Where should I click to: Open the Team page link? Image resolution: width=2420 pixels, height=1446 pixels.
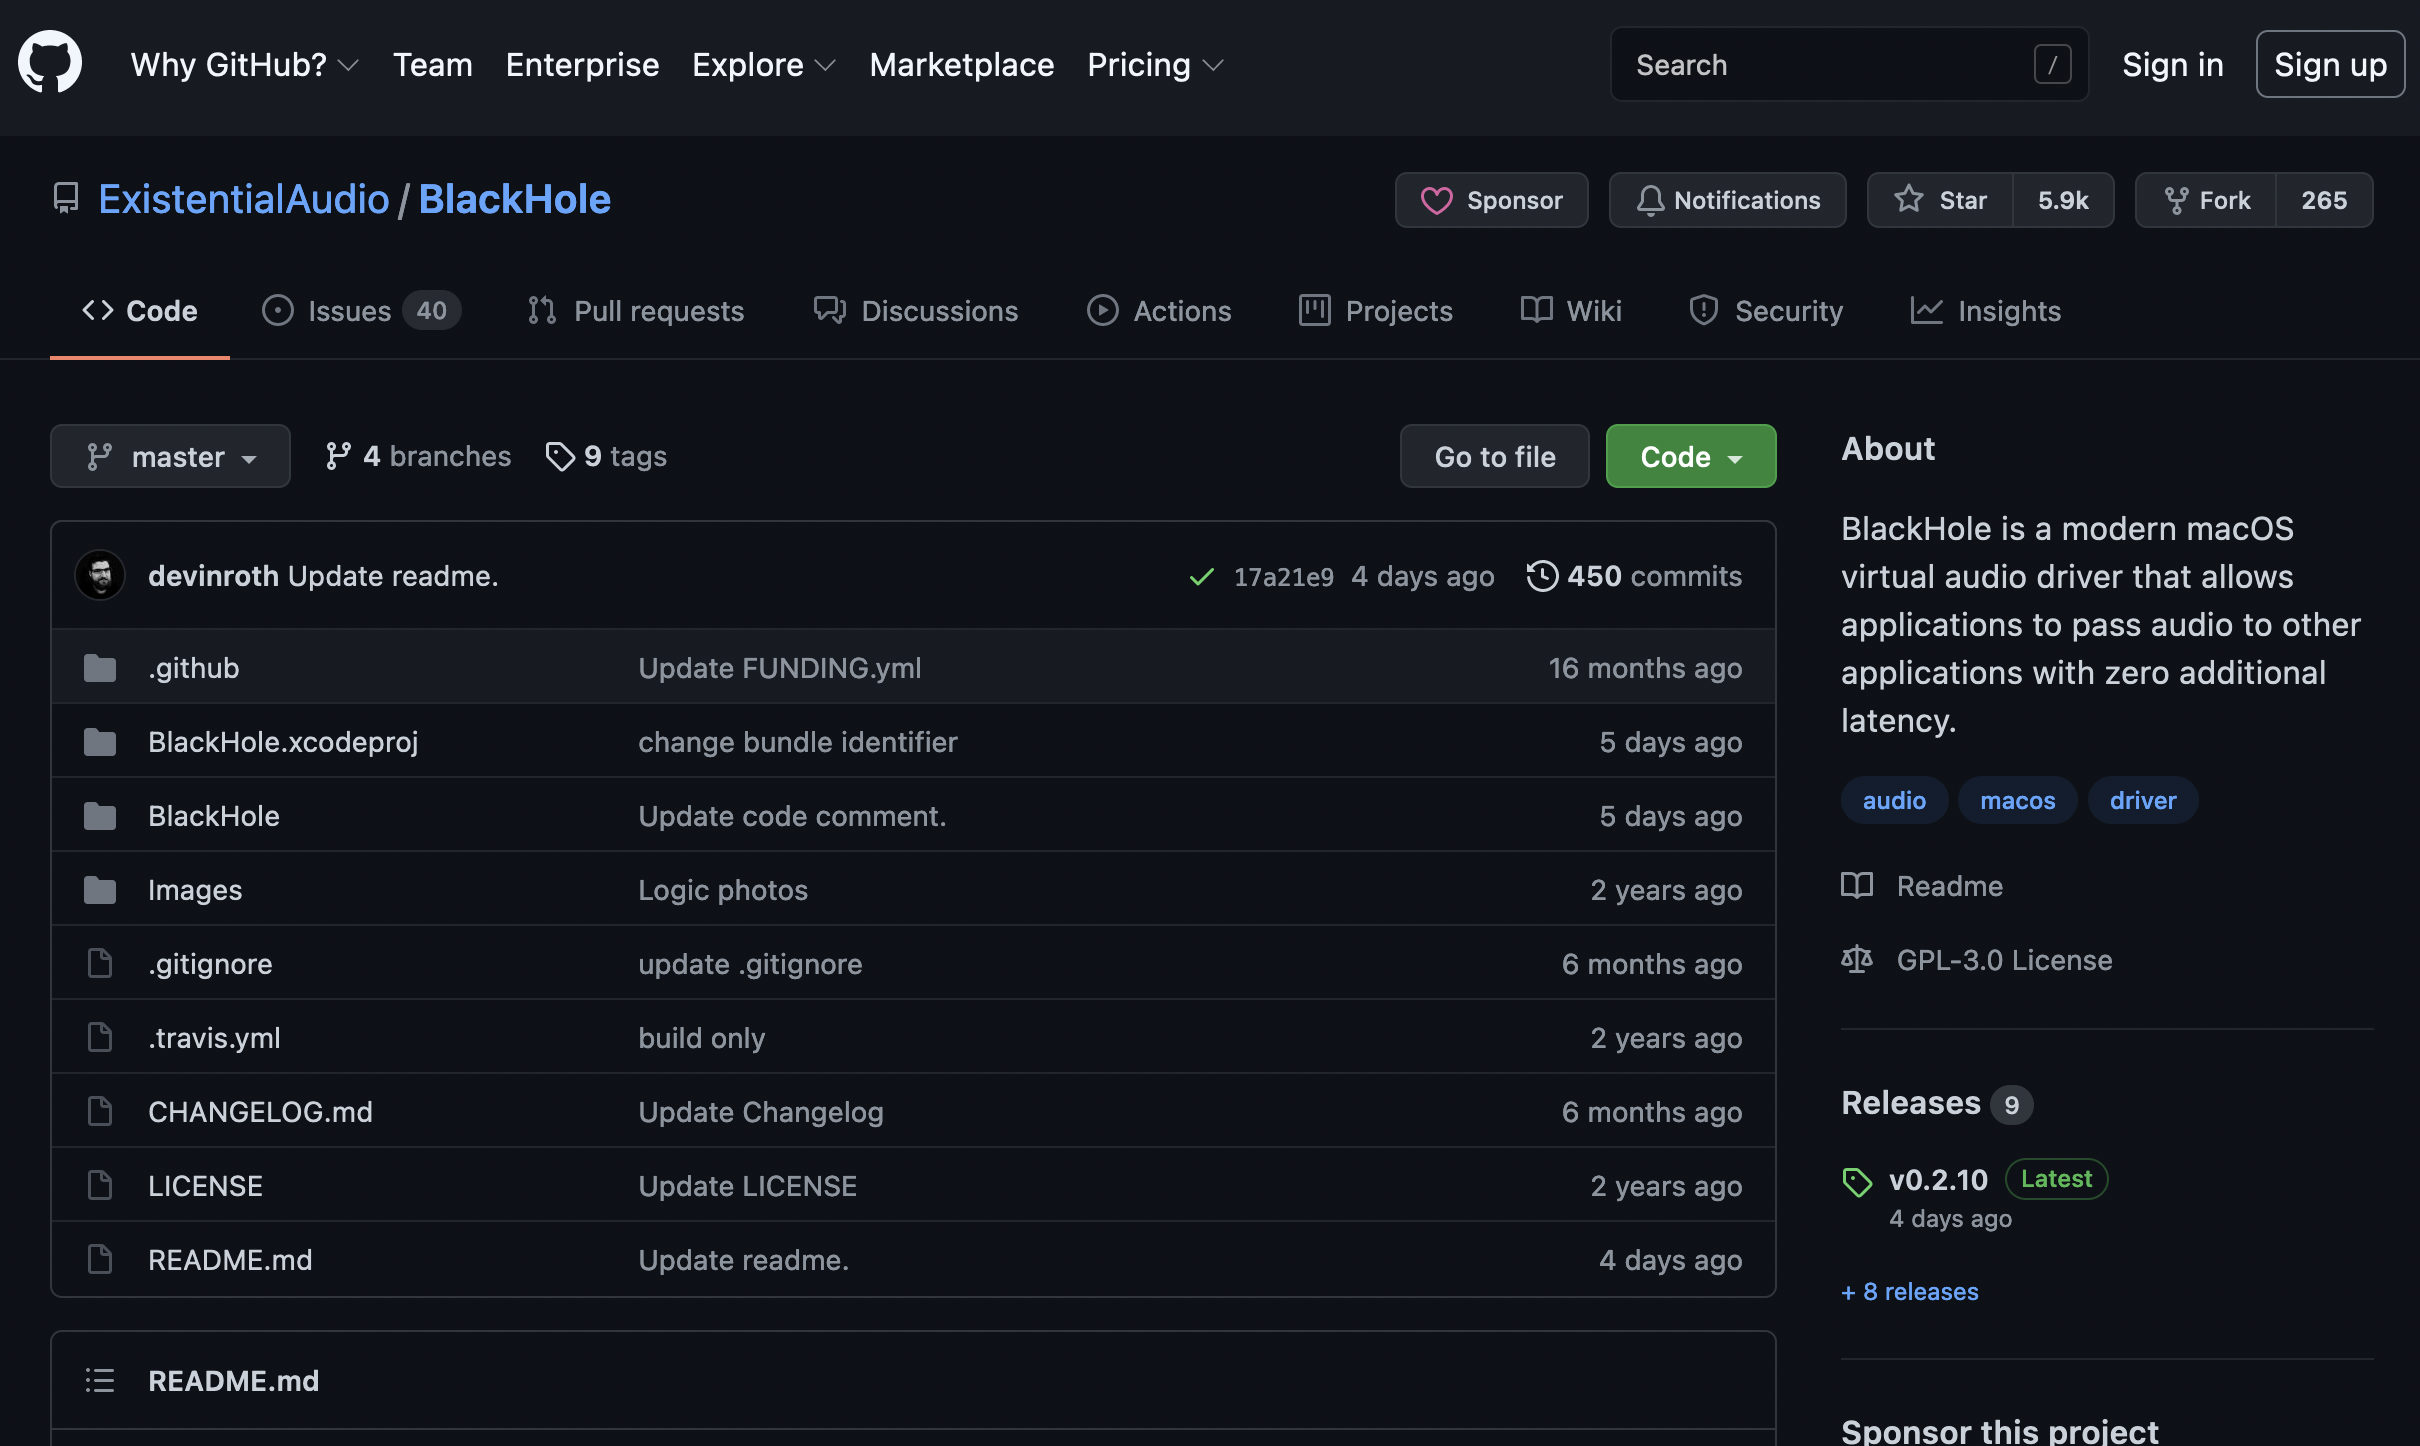pyautogui.click(x=432, y=64)
